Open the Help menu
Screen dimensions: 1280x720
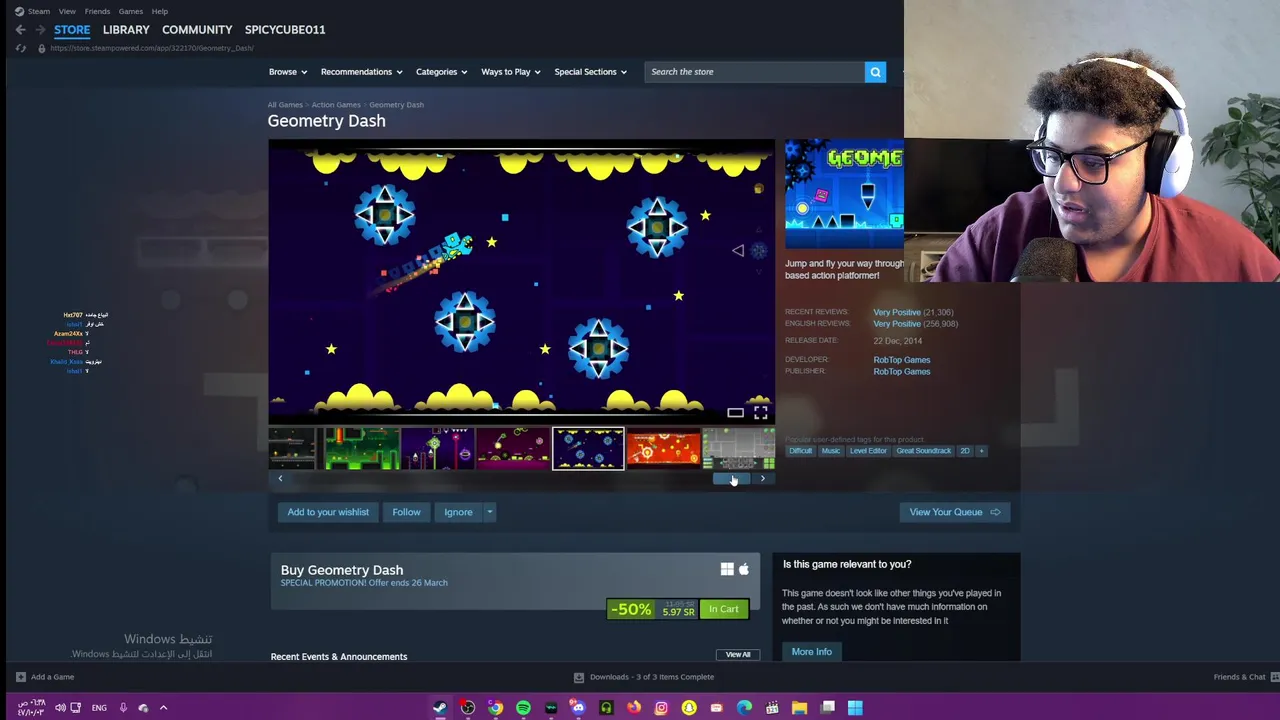(x=160, y=11)
